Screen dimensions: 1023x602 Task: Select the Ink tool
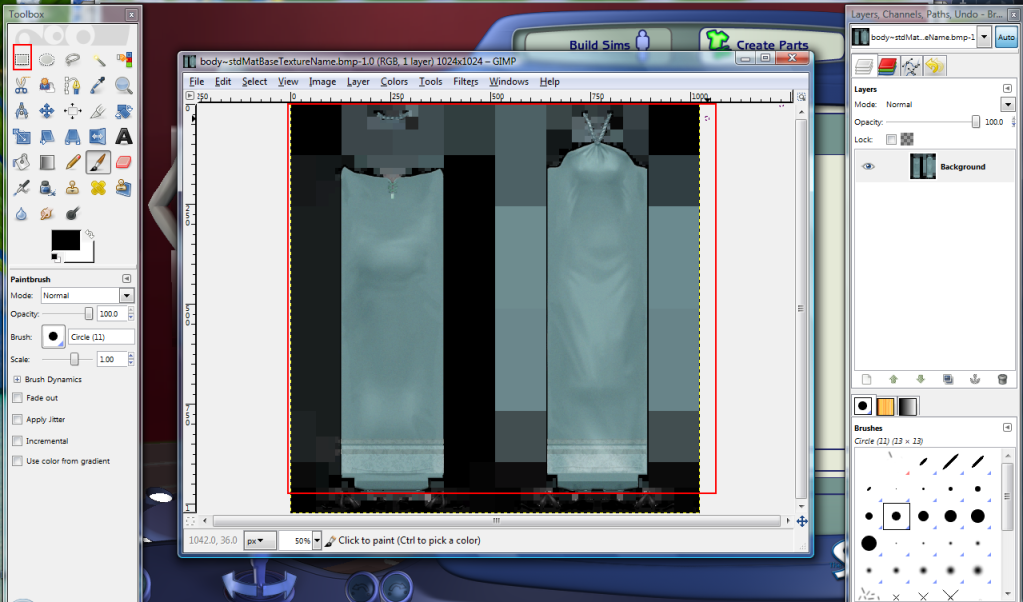point(46,188)
